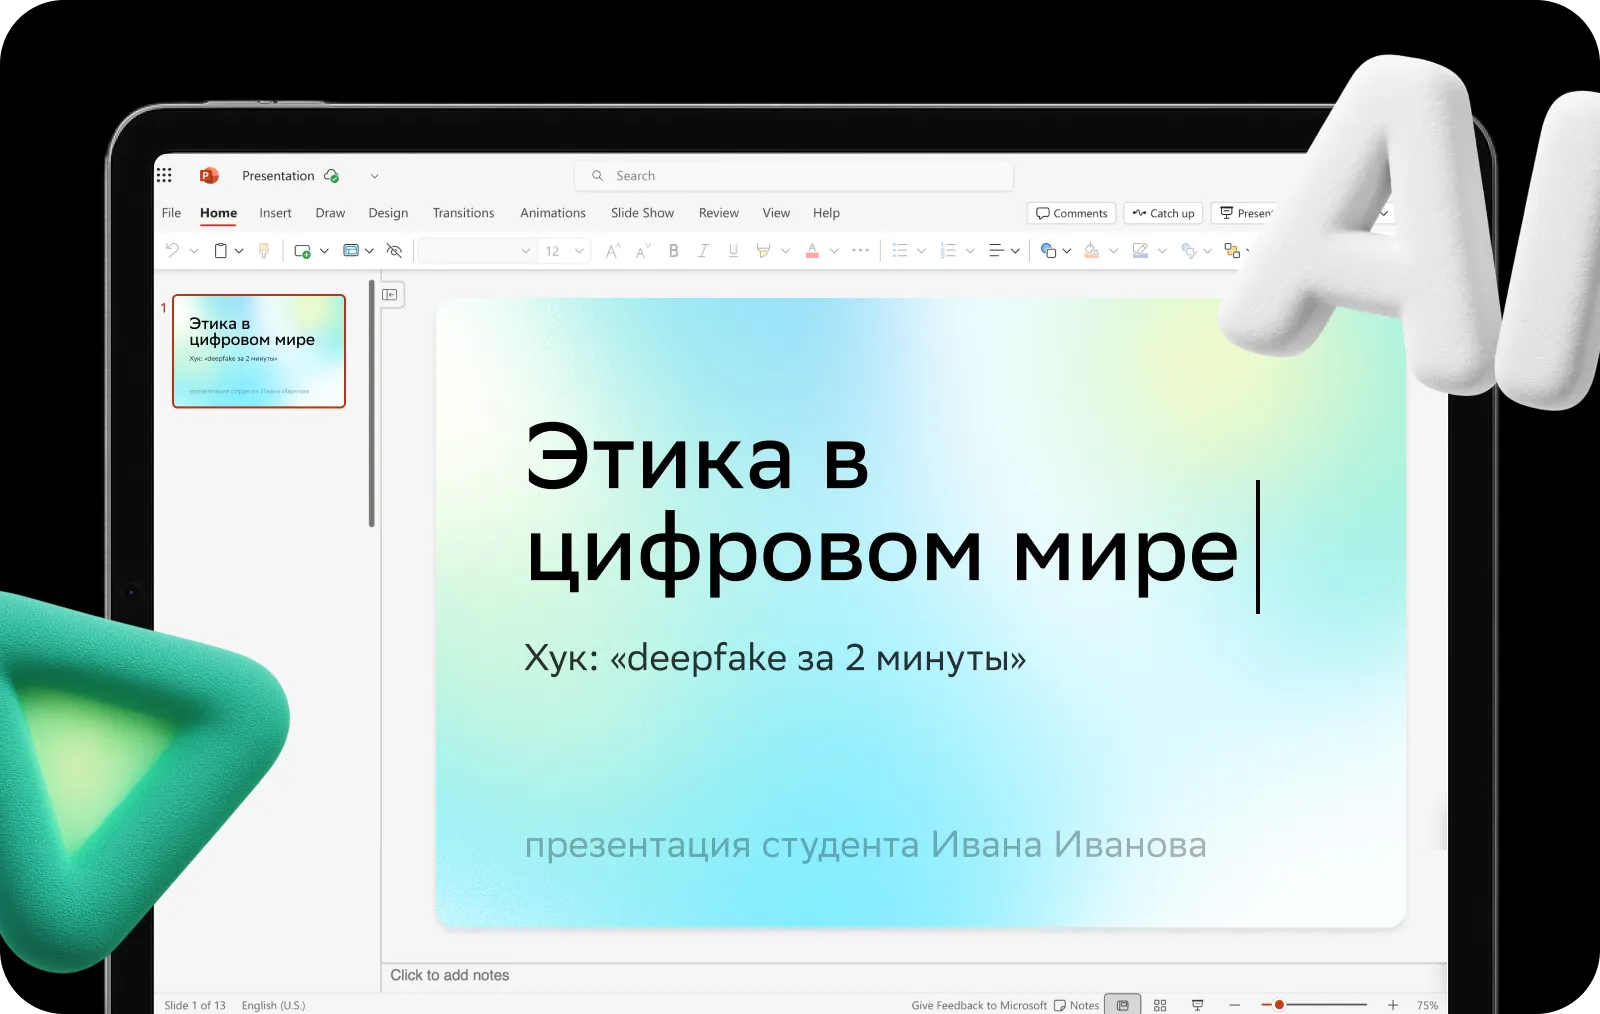Click the Format Painter brush icon
Viewport: 1600px width, 1014px height.
pyautogui.click(x=264, y=251)
